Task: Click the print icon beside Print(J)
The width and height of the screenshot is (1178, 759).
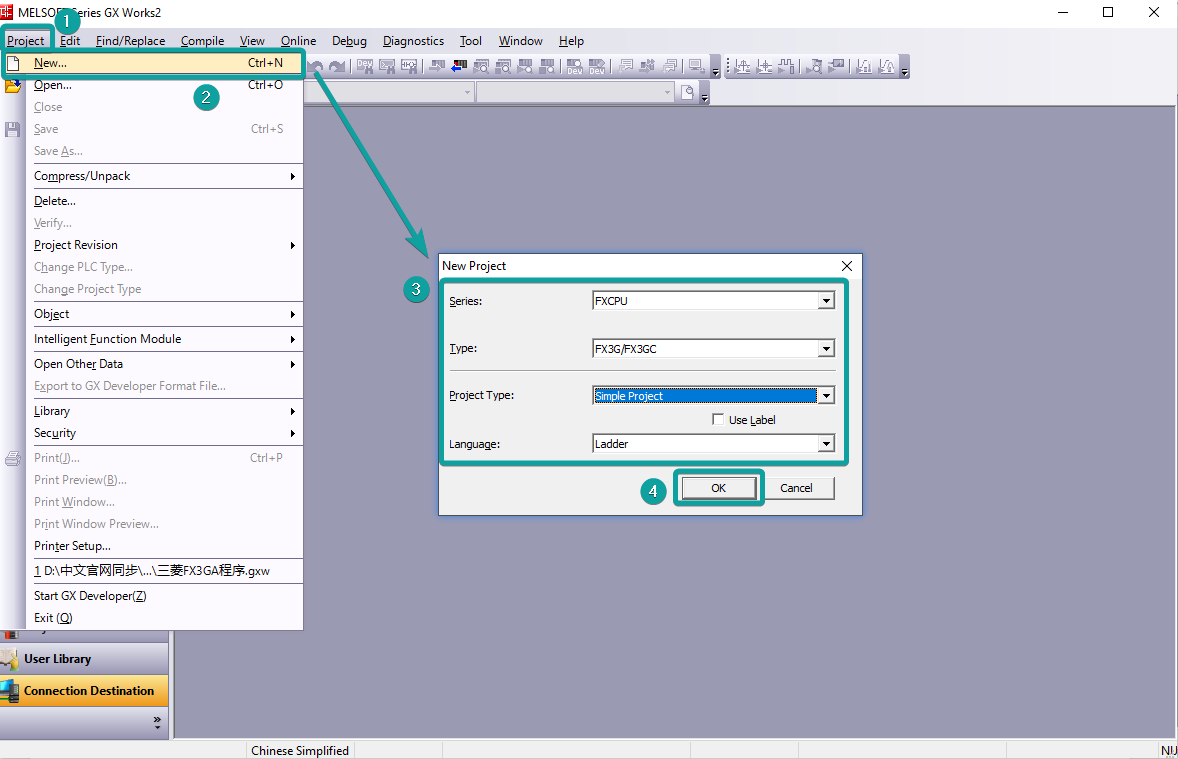Action: [x=13, y=458]
